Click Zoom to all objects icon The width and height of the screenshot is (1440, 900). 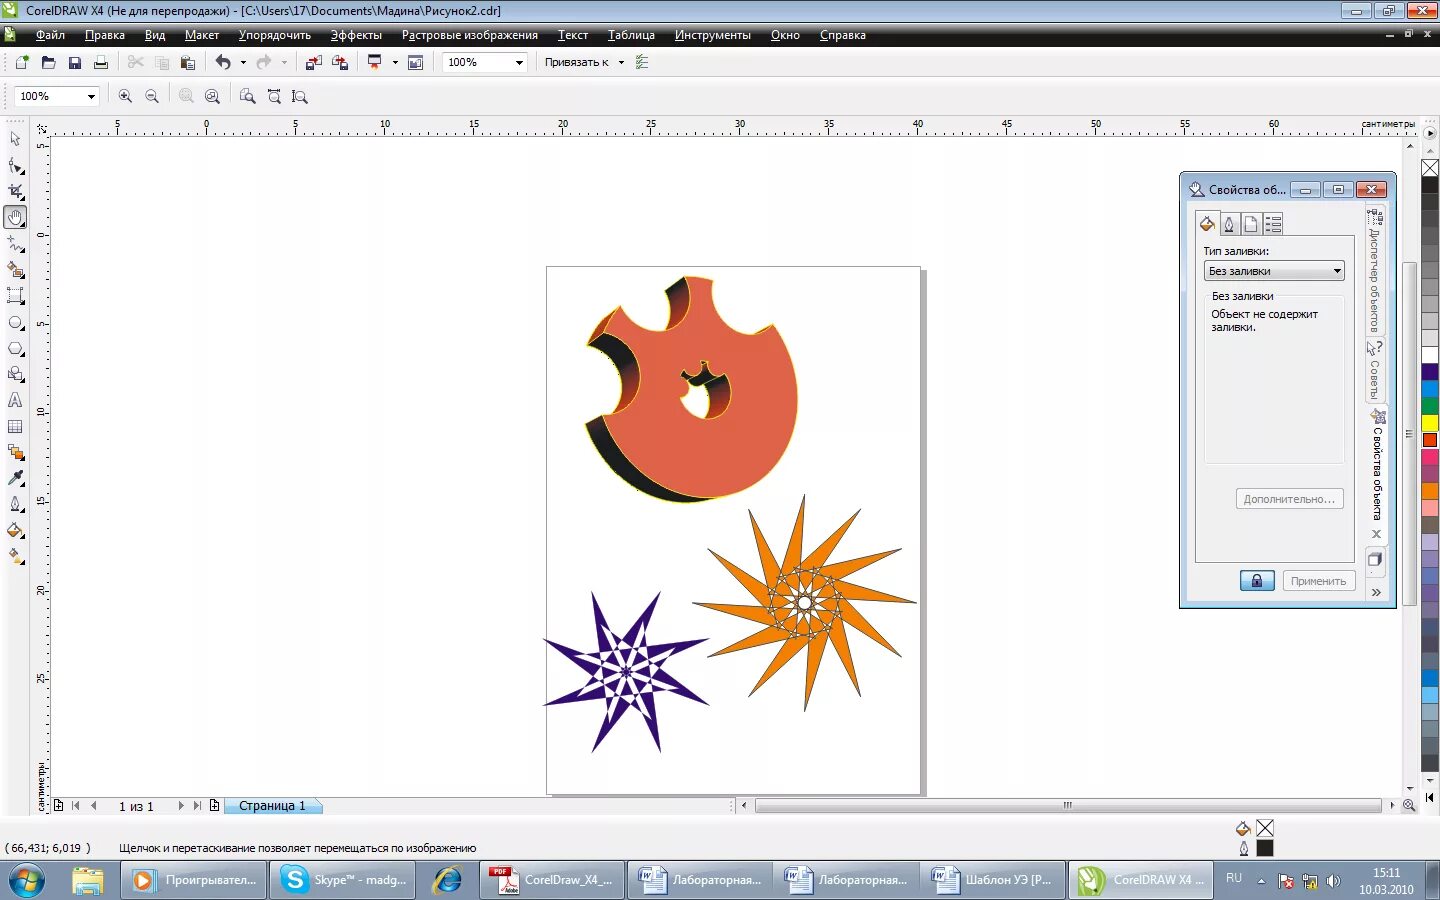(212, 96)
